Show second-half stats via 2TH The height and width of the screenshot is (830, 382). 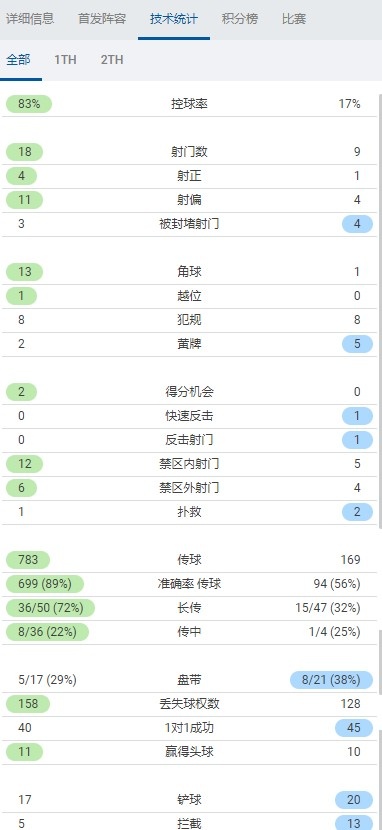coord(112,59)
